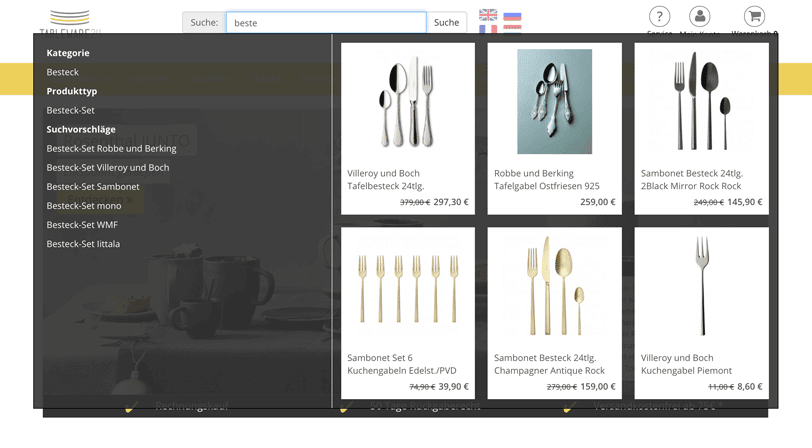The width and height of the screenshot is (812, 448).
Task: Click the 'Suche:' label beside search field
Action: [204, 23]
